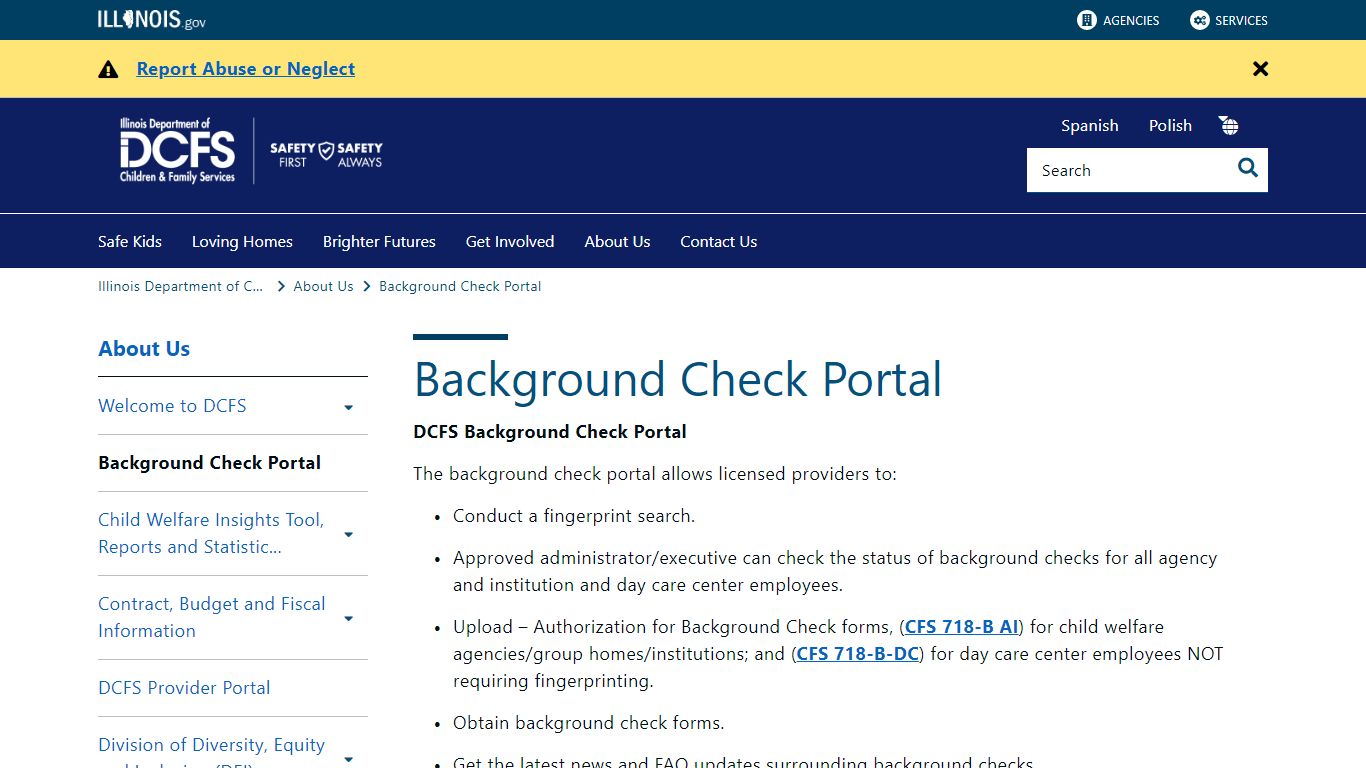Open the Services menu label
The height and width of the screenshot is (768, 1366).
coord(1241,20)
